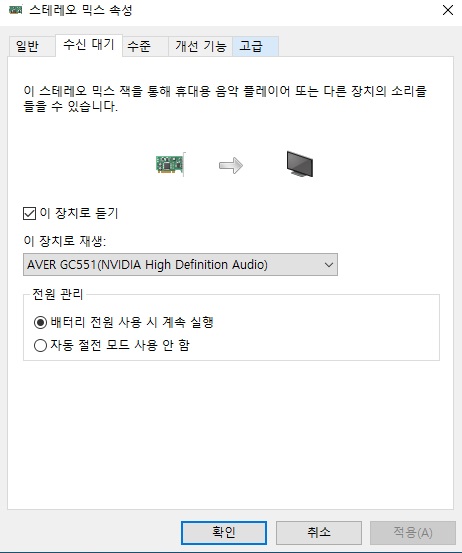
Task: Click the grayed-out 적용(A) button
Action: [x=413, y=533]
